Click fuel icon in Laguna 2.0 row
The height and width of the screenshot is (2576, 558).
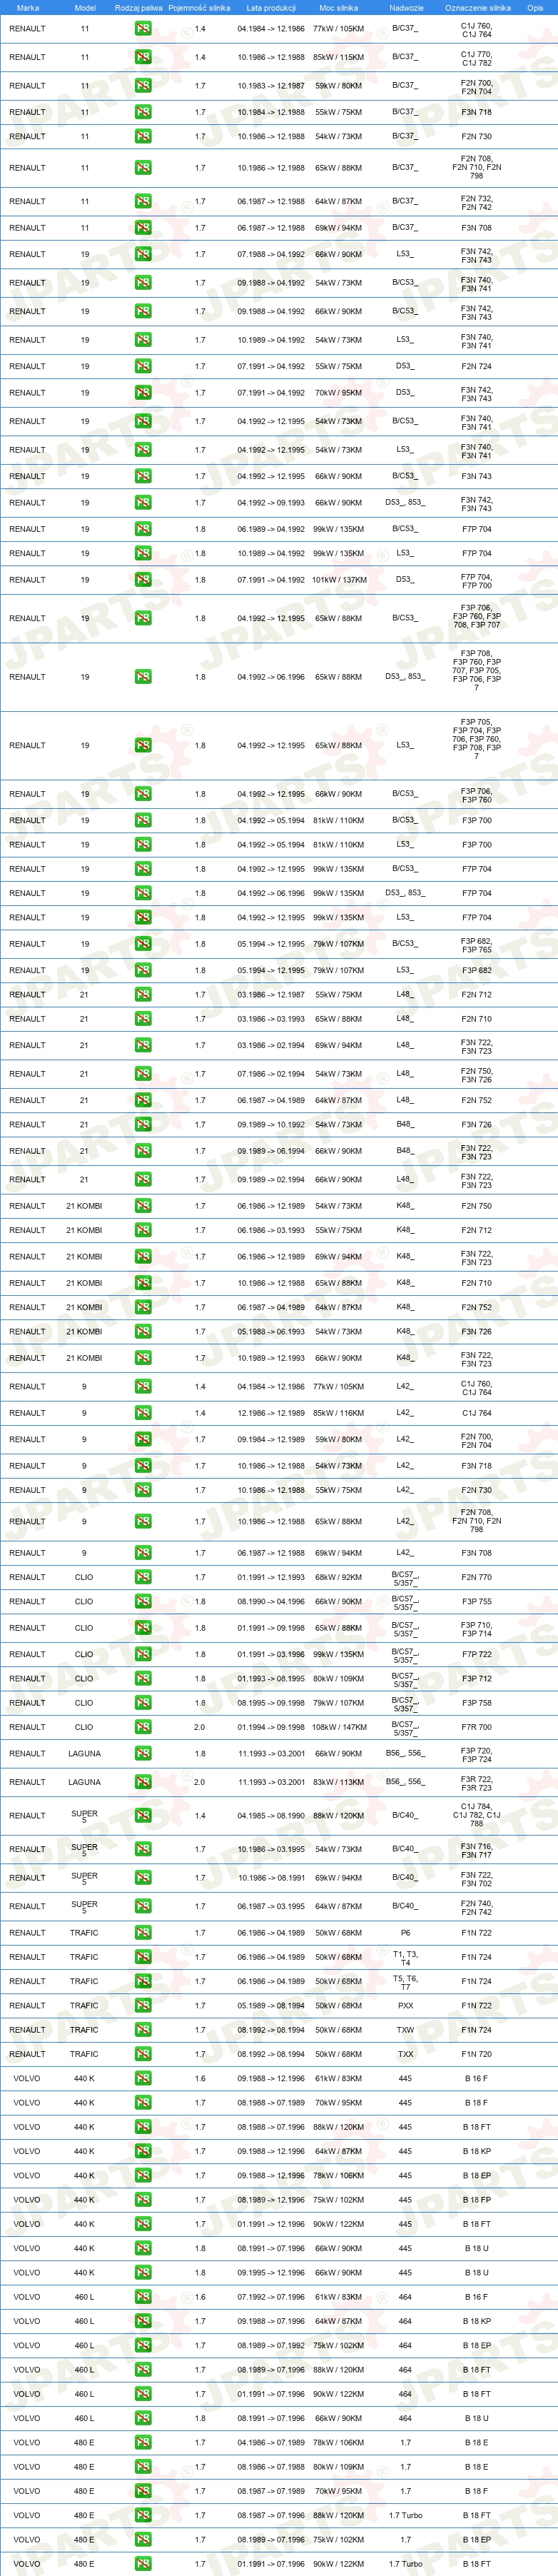click(143, 1782)
